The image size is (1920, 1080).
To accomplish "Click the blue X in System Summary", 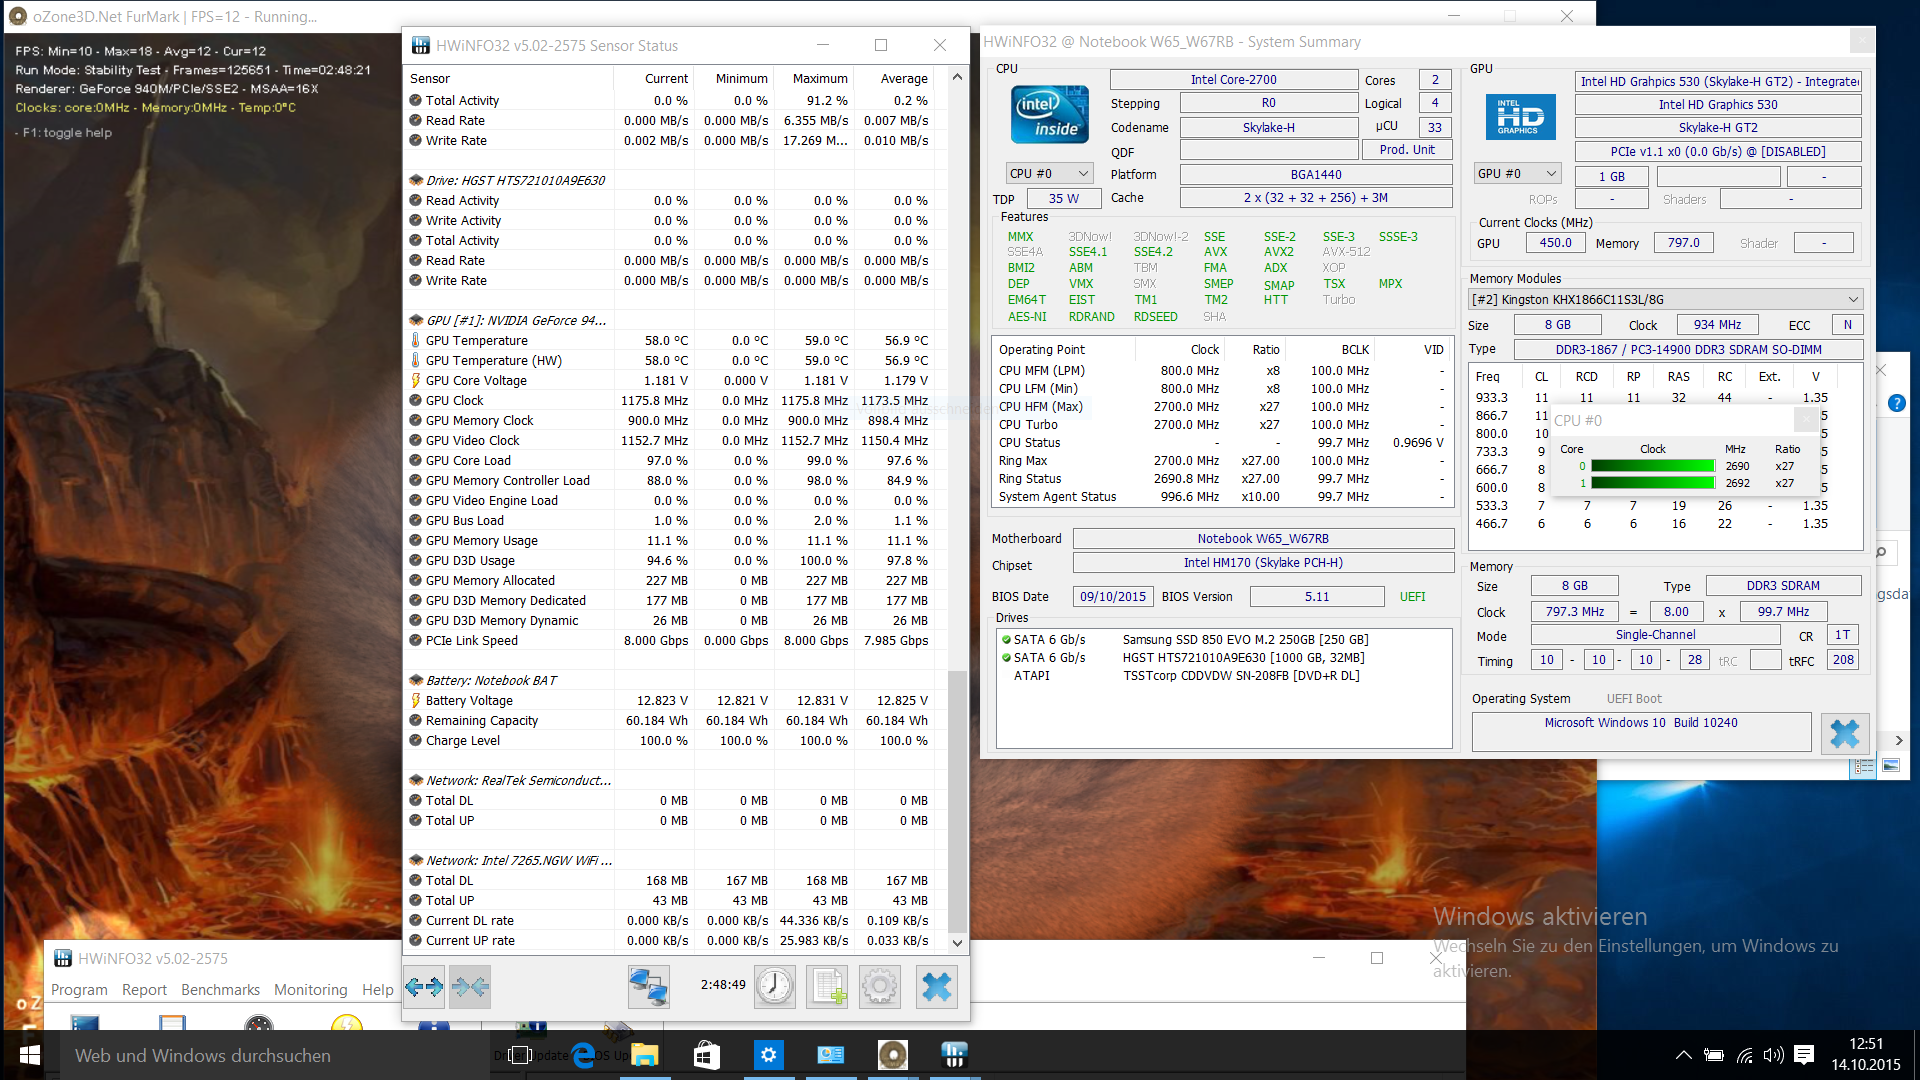I will (x=1844, y=734).
